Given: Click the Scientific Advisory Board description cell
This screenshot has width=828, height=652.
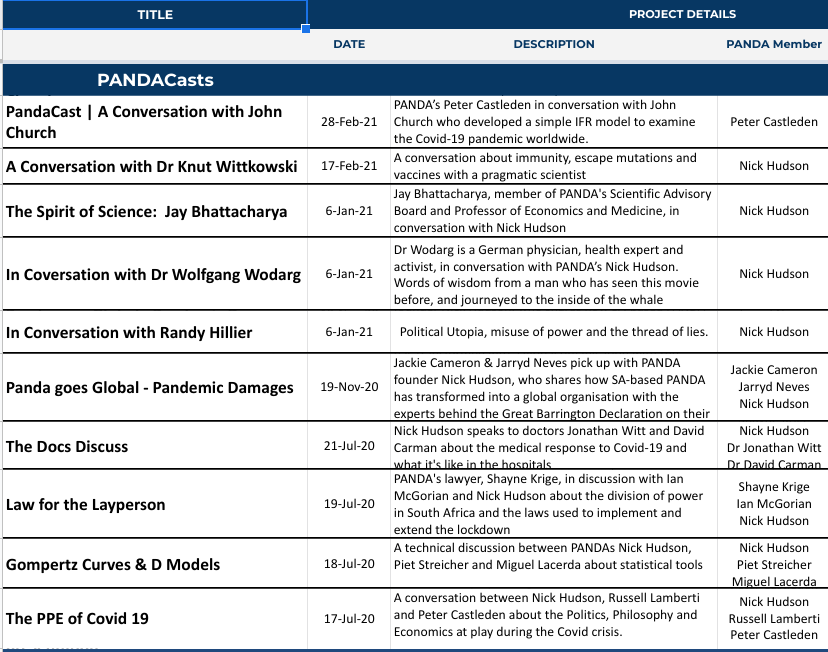Looking at the screenshot, I should pos(554,211).
